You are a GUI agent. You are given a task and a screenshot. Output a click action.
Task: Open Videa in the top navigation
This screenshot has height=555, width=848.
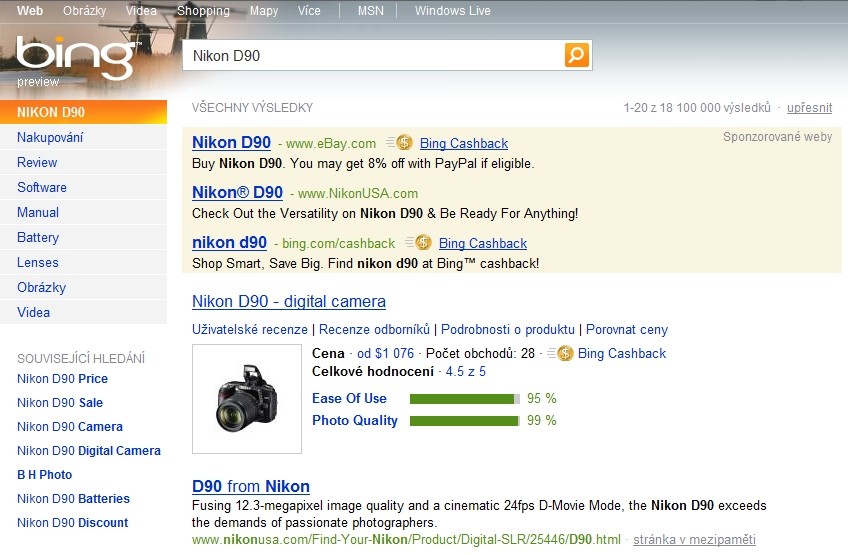coord(141,10)
